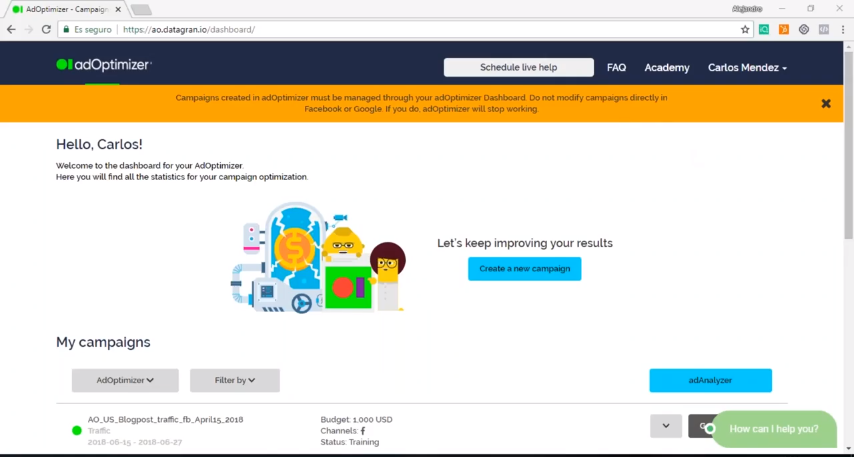The height and width of the screenshot is (457, 857).
Task: Click the Facebook channel icon
Action: pyautogui.click(x=363, y=431)
